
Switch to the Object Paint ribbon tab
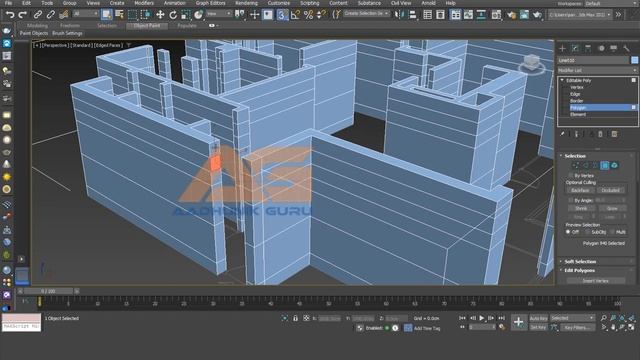(147, 26)
